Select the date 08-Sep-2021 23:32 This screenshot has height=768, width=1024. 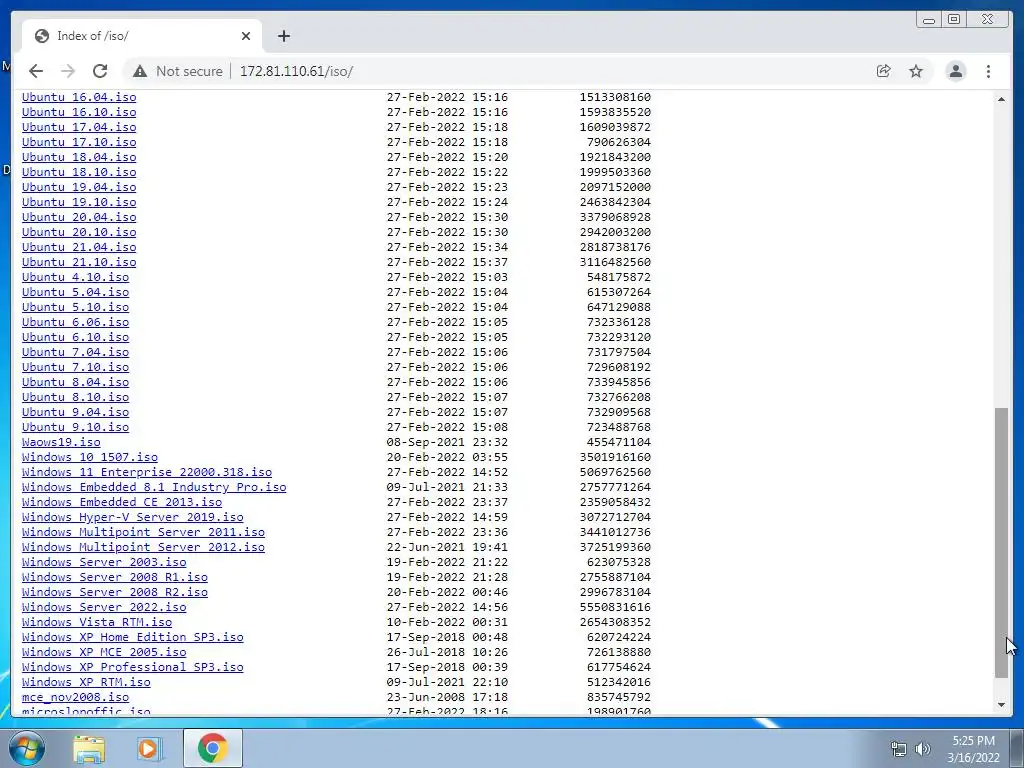tap(447, 442)
